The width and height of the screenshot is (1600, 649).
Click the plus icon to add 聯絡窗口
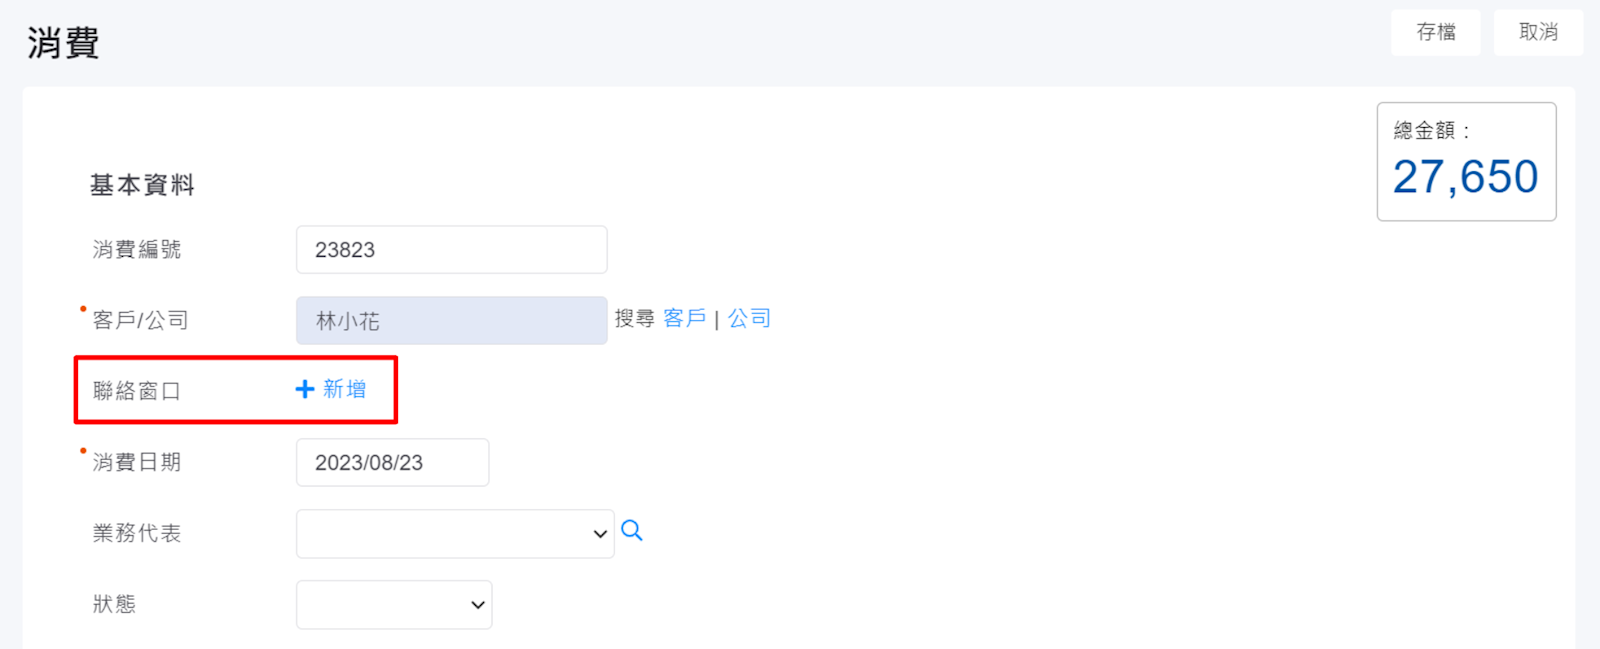305,389
